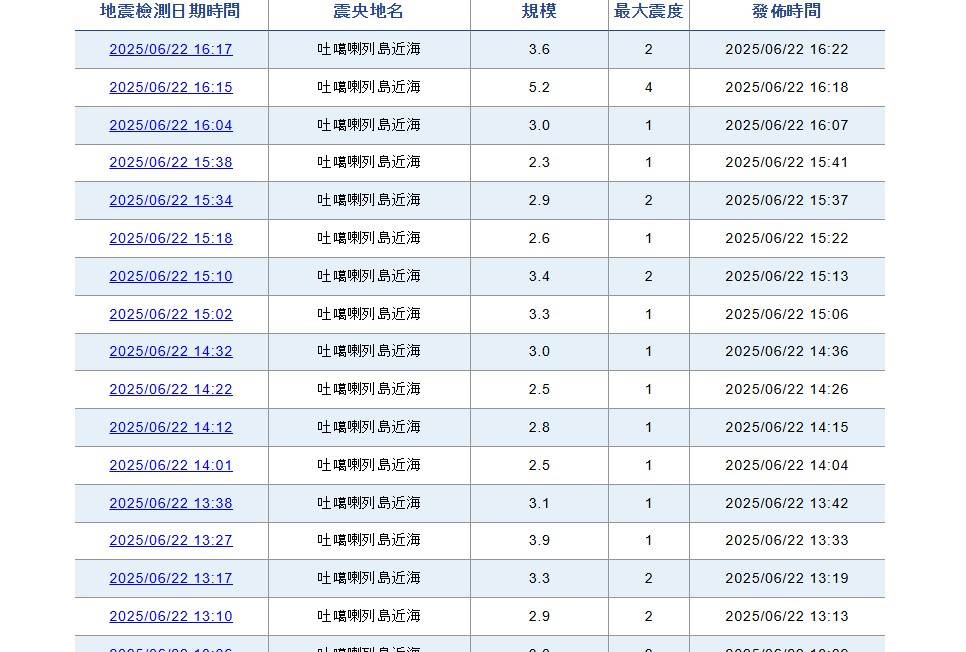Open the 2025/06/22 14:12 earthquake report

pyautogui.click(x=171, y=428)
